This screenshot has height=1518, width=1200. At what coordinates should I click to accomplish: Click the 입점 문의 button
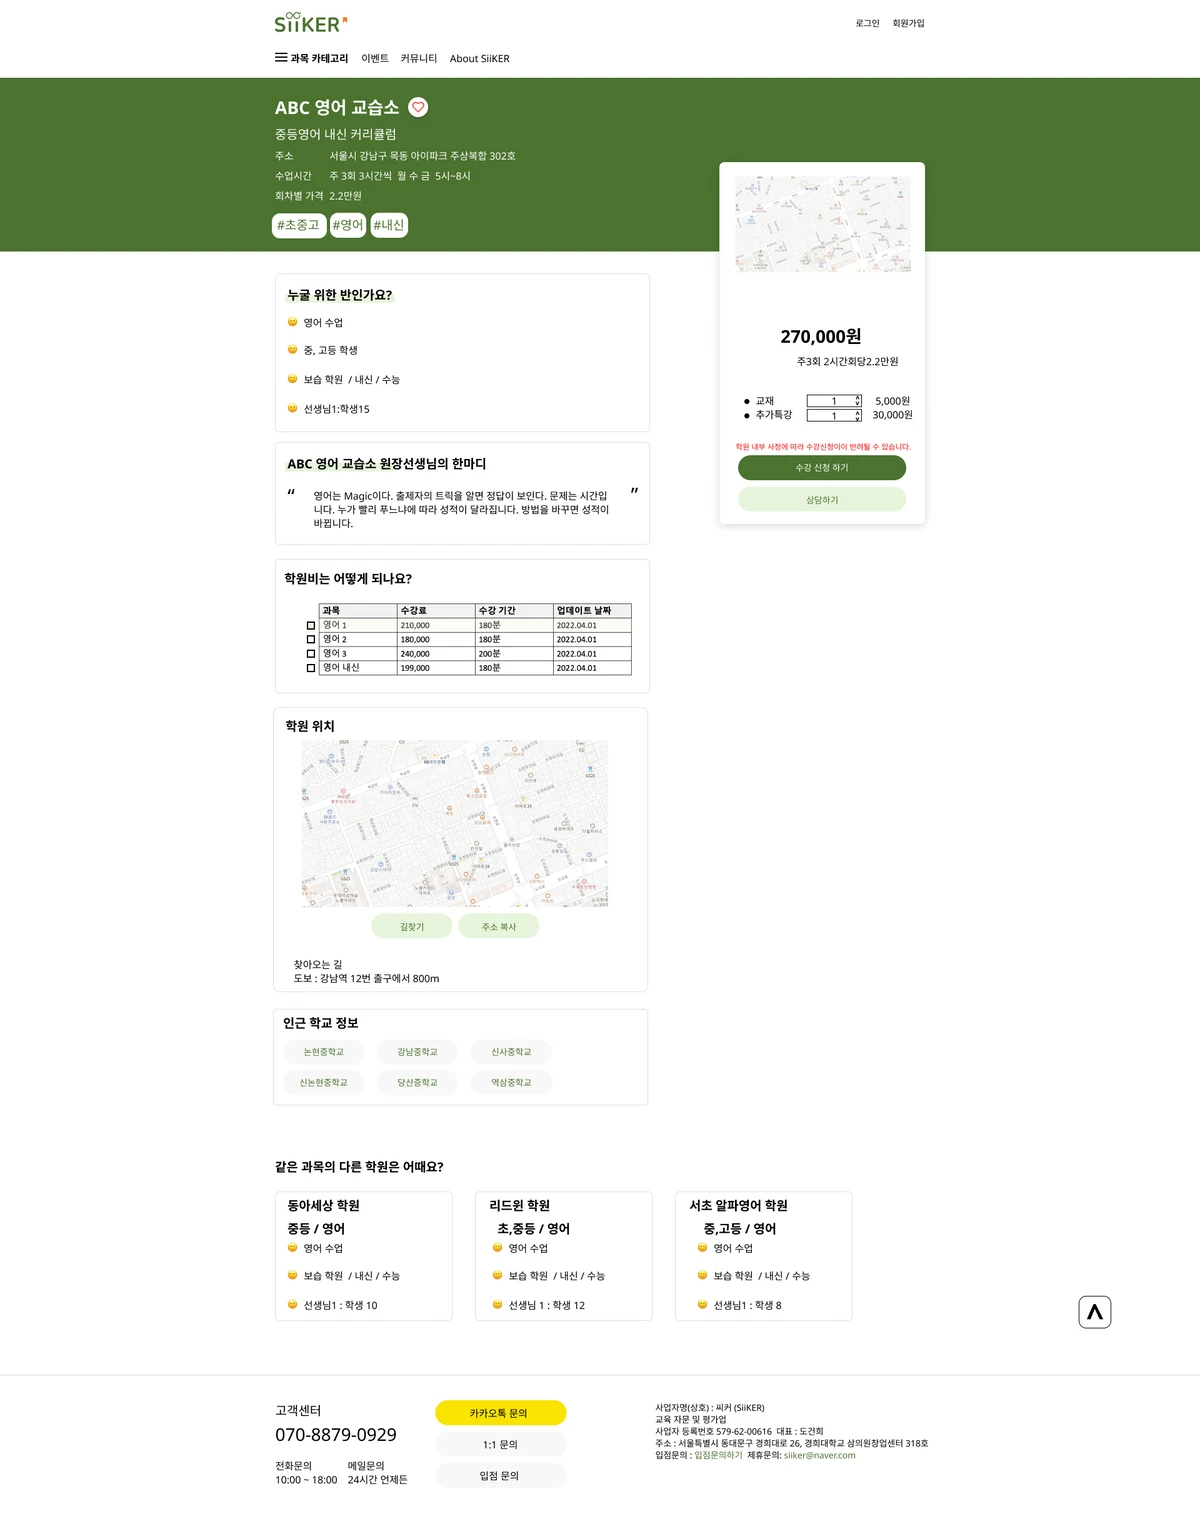point(501,1475)
